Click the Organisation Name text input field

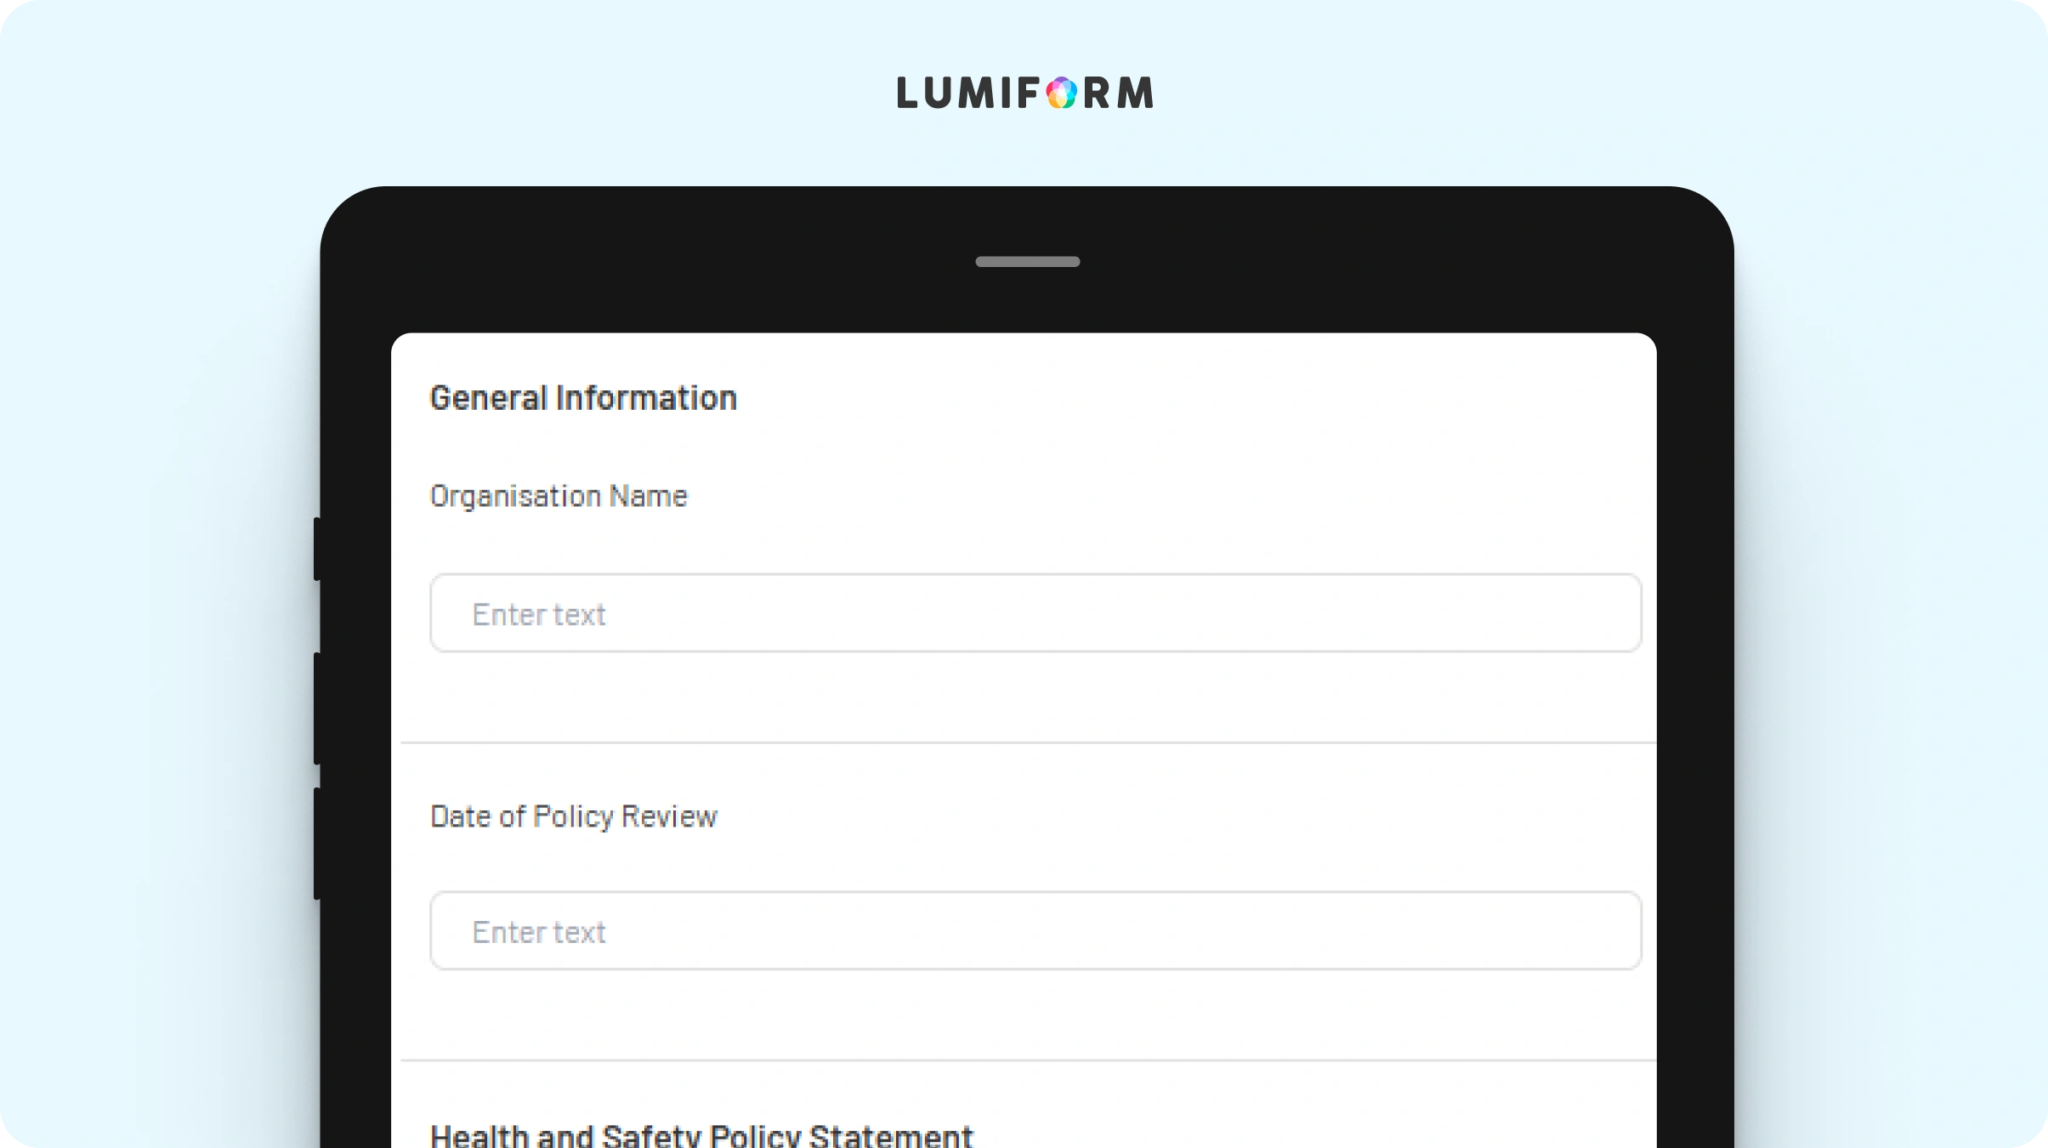point(1035,613)
